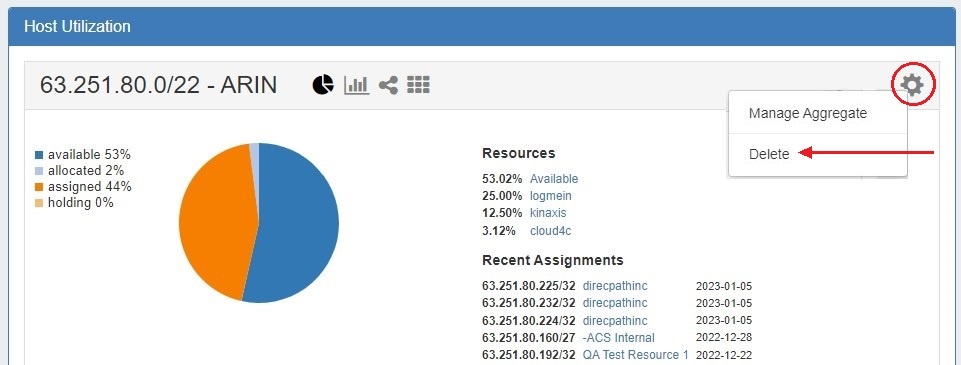Open the gear settings menu

(913, 84)
